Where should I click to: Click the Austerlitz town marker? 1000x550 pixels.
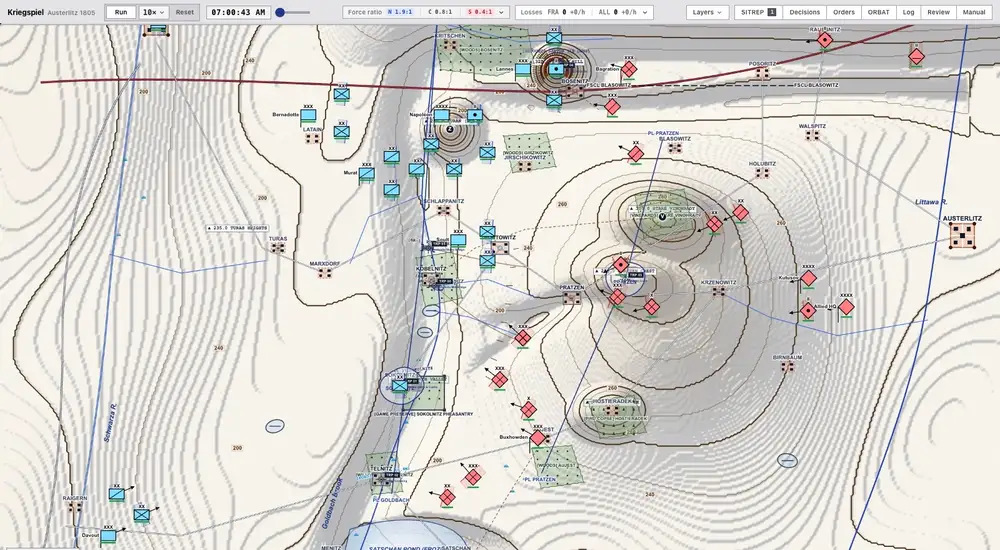(962, 236)
